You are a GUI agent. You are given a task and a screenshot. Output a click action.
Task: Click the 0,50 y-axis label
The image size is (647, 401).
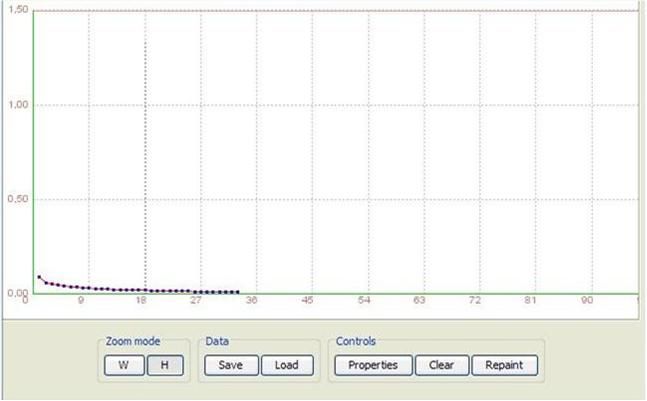click(18, 199)
